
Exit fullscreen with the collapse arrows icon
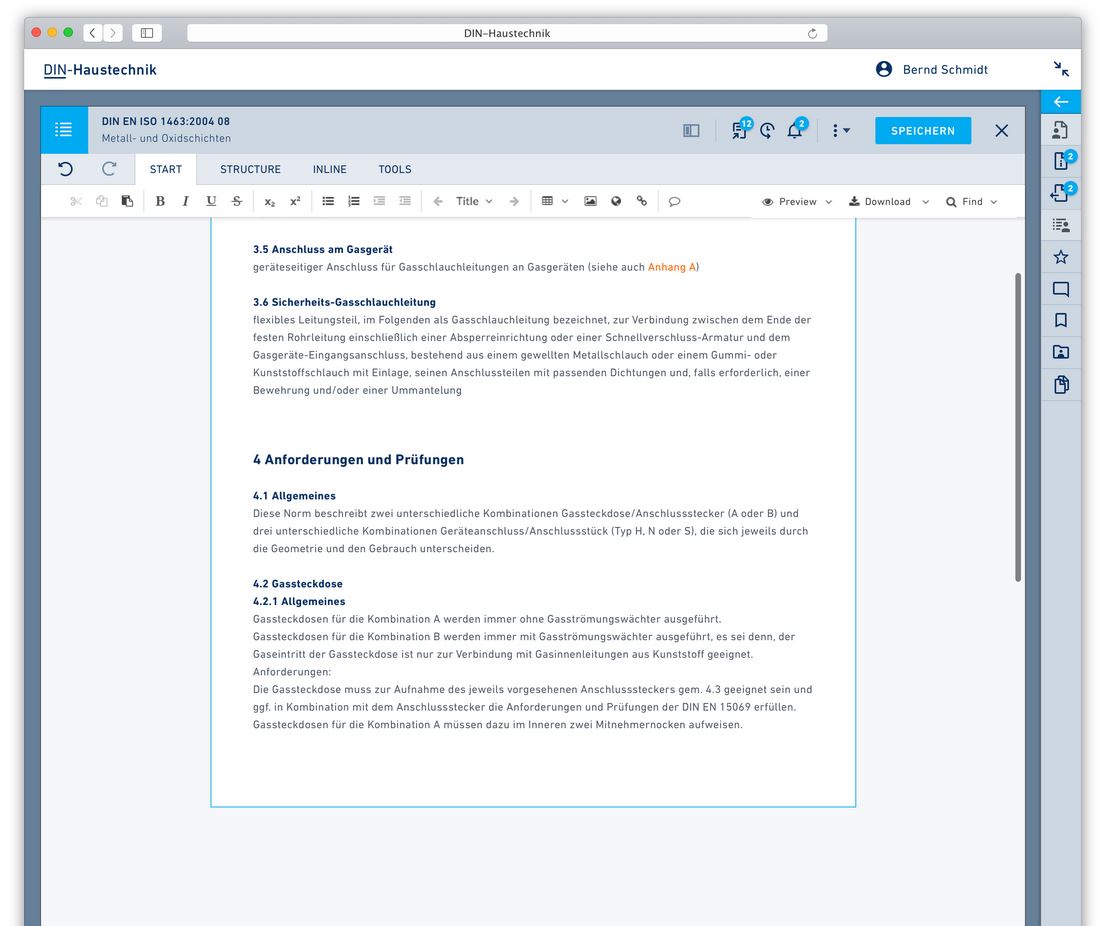(x=1061, y=69)
